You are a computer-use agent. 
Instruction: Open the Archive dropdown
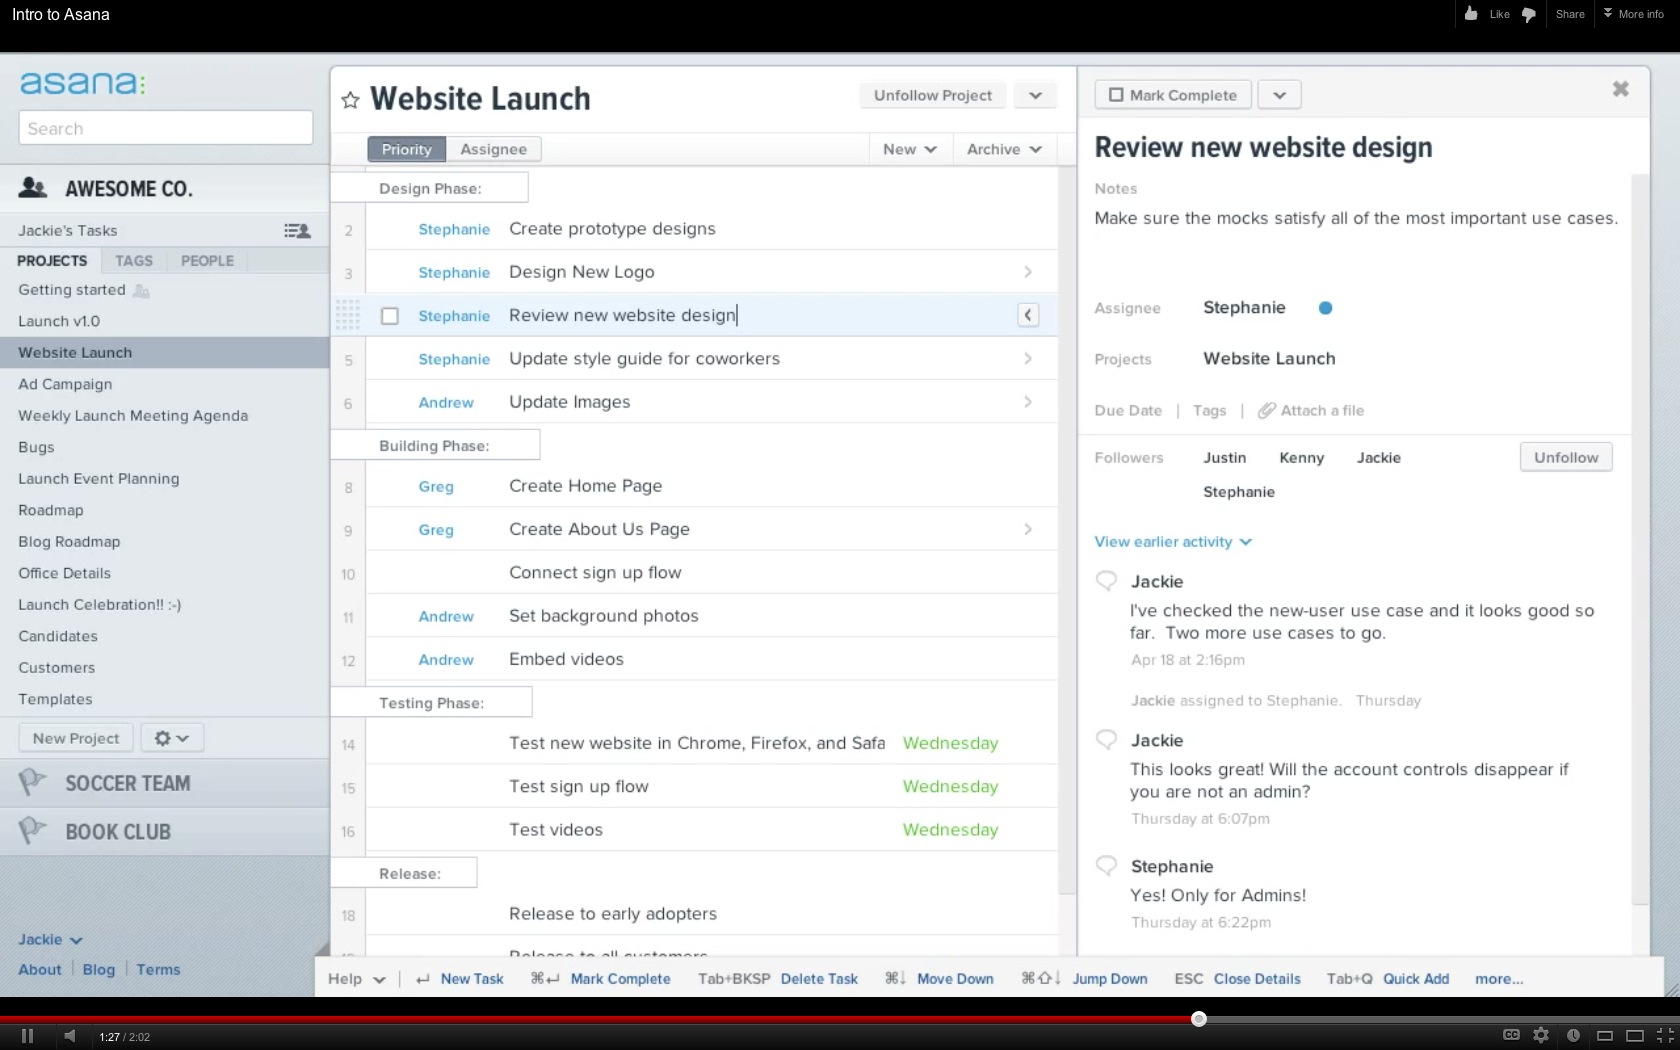click(1004, 149)
